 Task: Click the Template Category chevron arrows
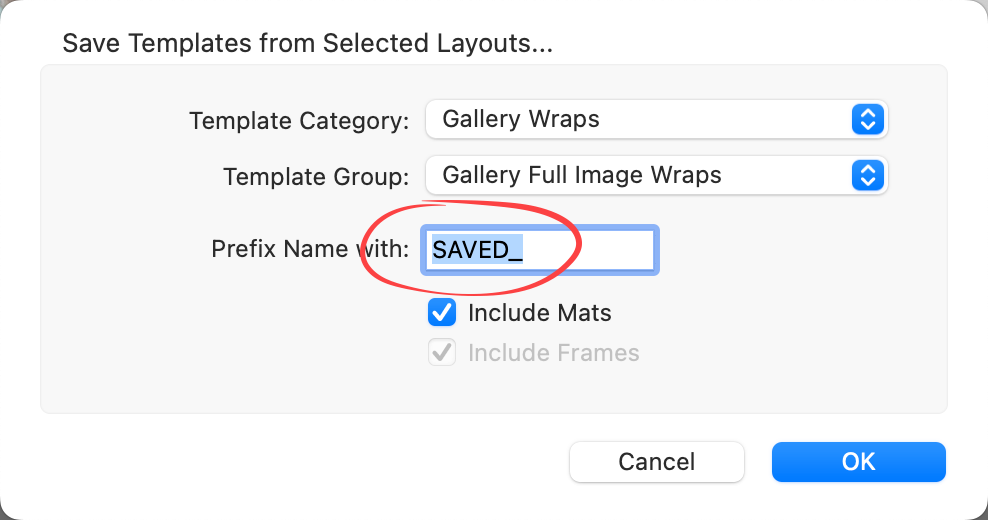click(868, 120)
